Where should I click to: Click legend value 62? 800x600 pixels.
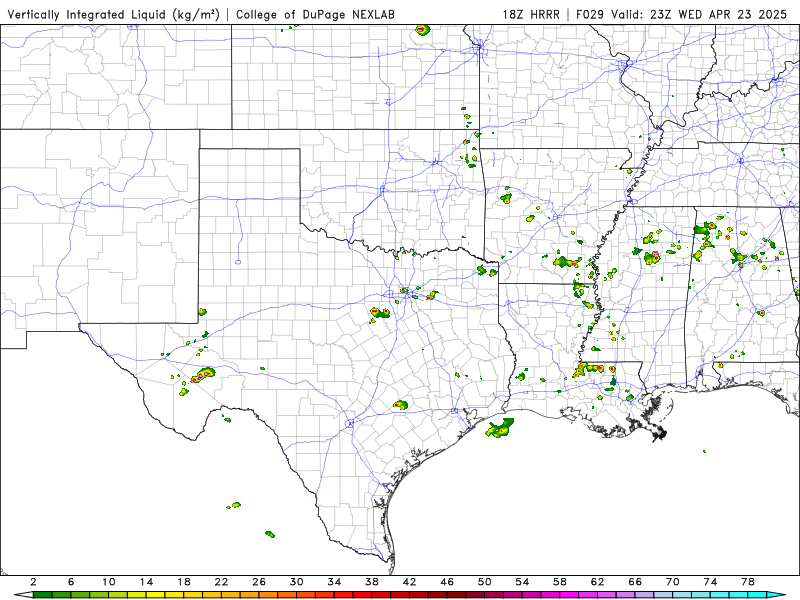(x=598, y=582)
